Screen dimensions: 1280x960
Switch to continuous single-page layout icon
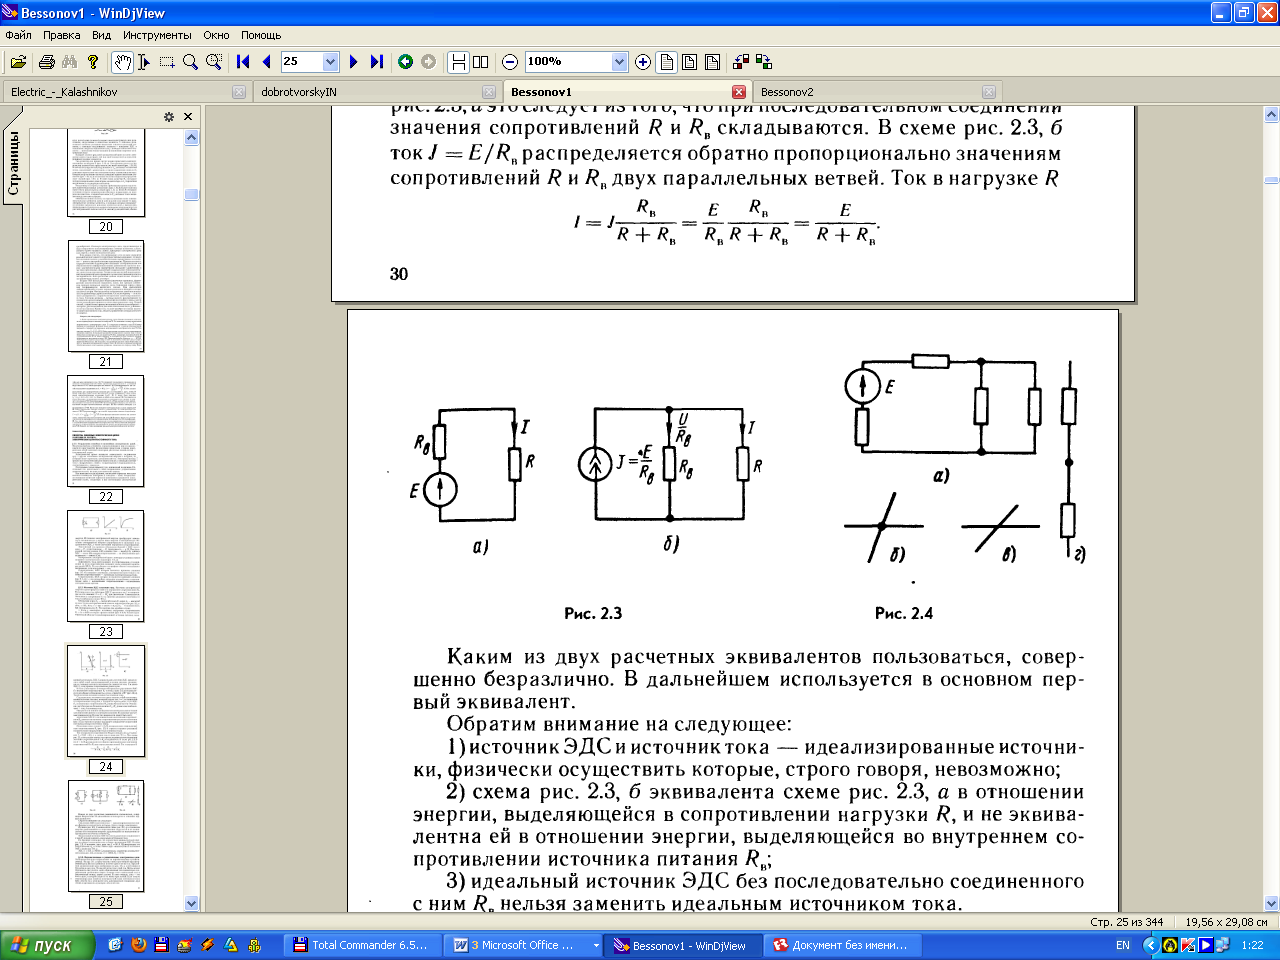(x=458, y=62)
